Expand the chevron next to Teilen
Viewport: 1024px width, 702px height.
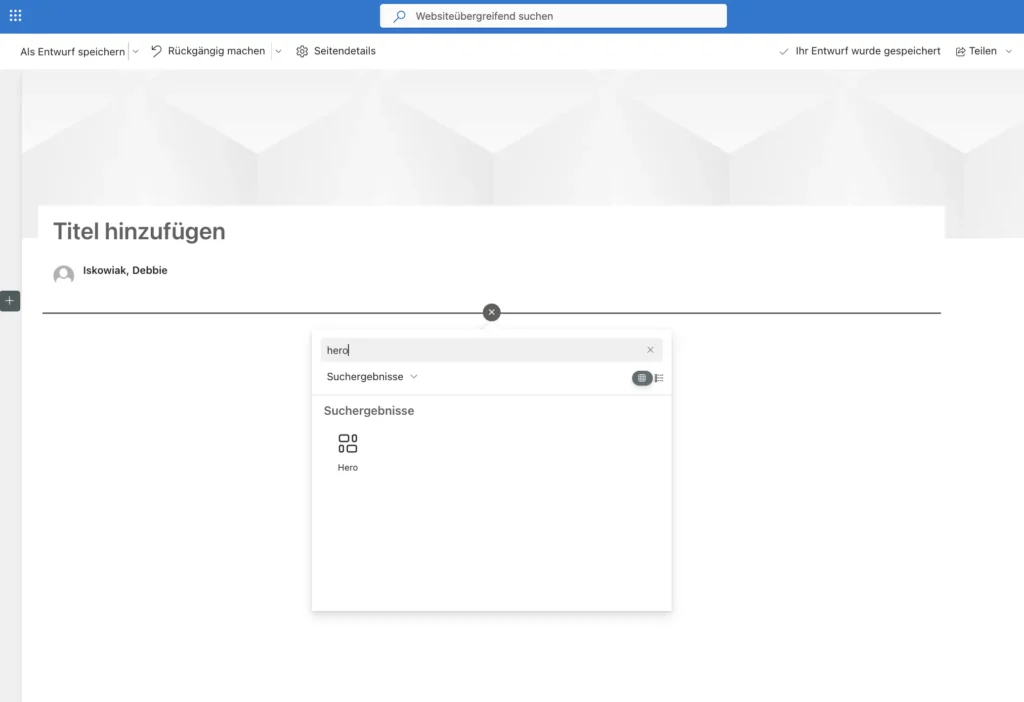1008,51
